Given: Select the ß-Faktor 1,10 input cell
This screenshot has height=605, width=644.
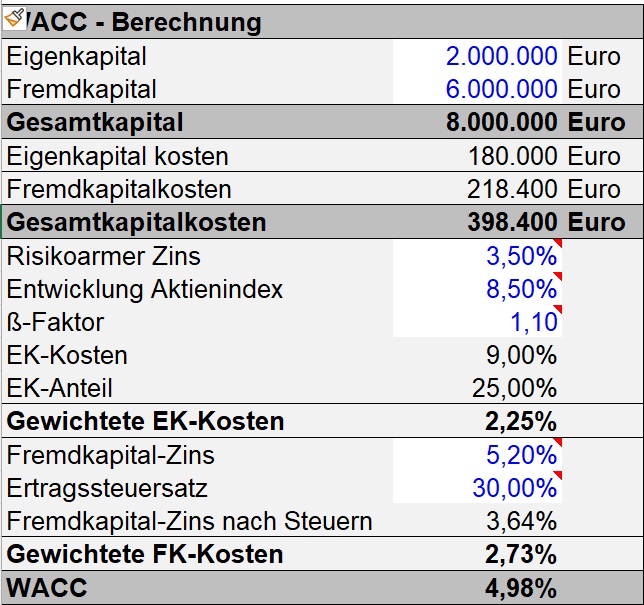Looking at the screenshot, I should click(x=477, y=322).
